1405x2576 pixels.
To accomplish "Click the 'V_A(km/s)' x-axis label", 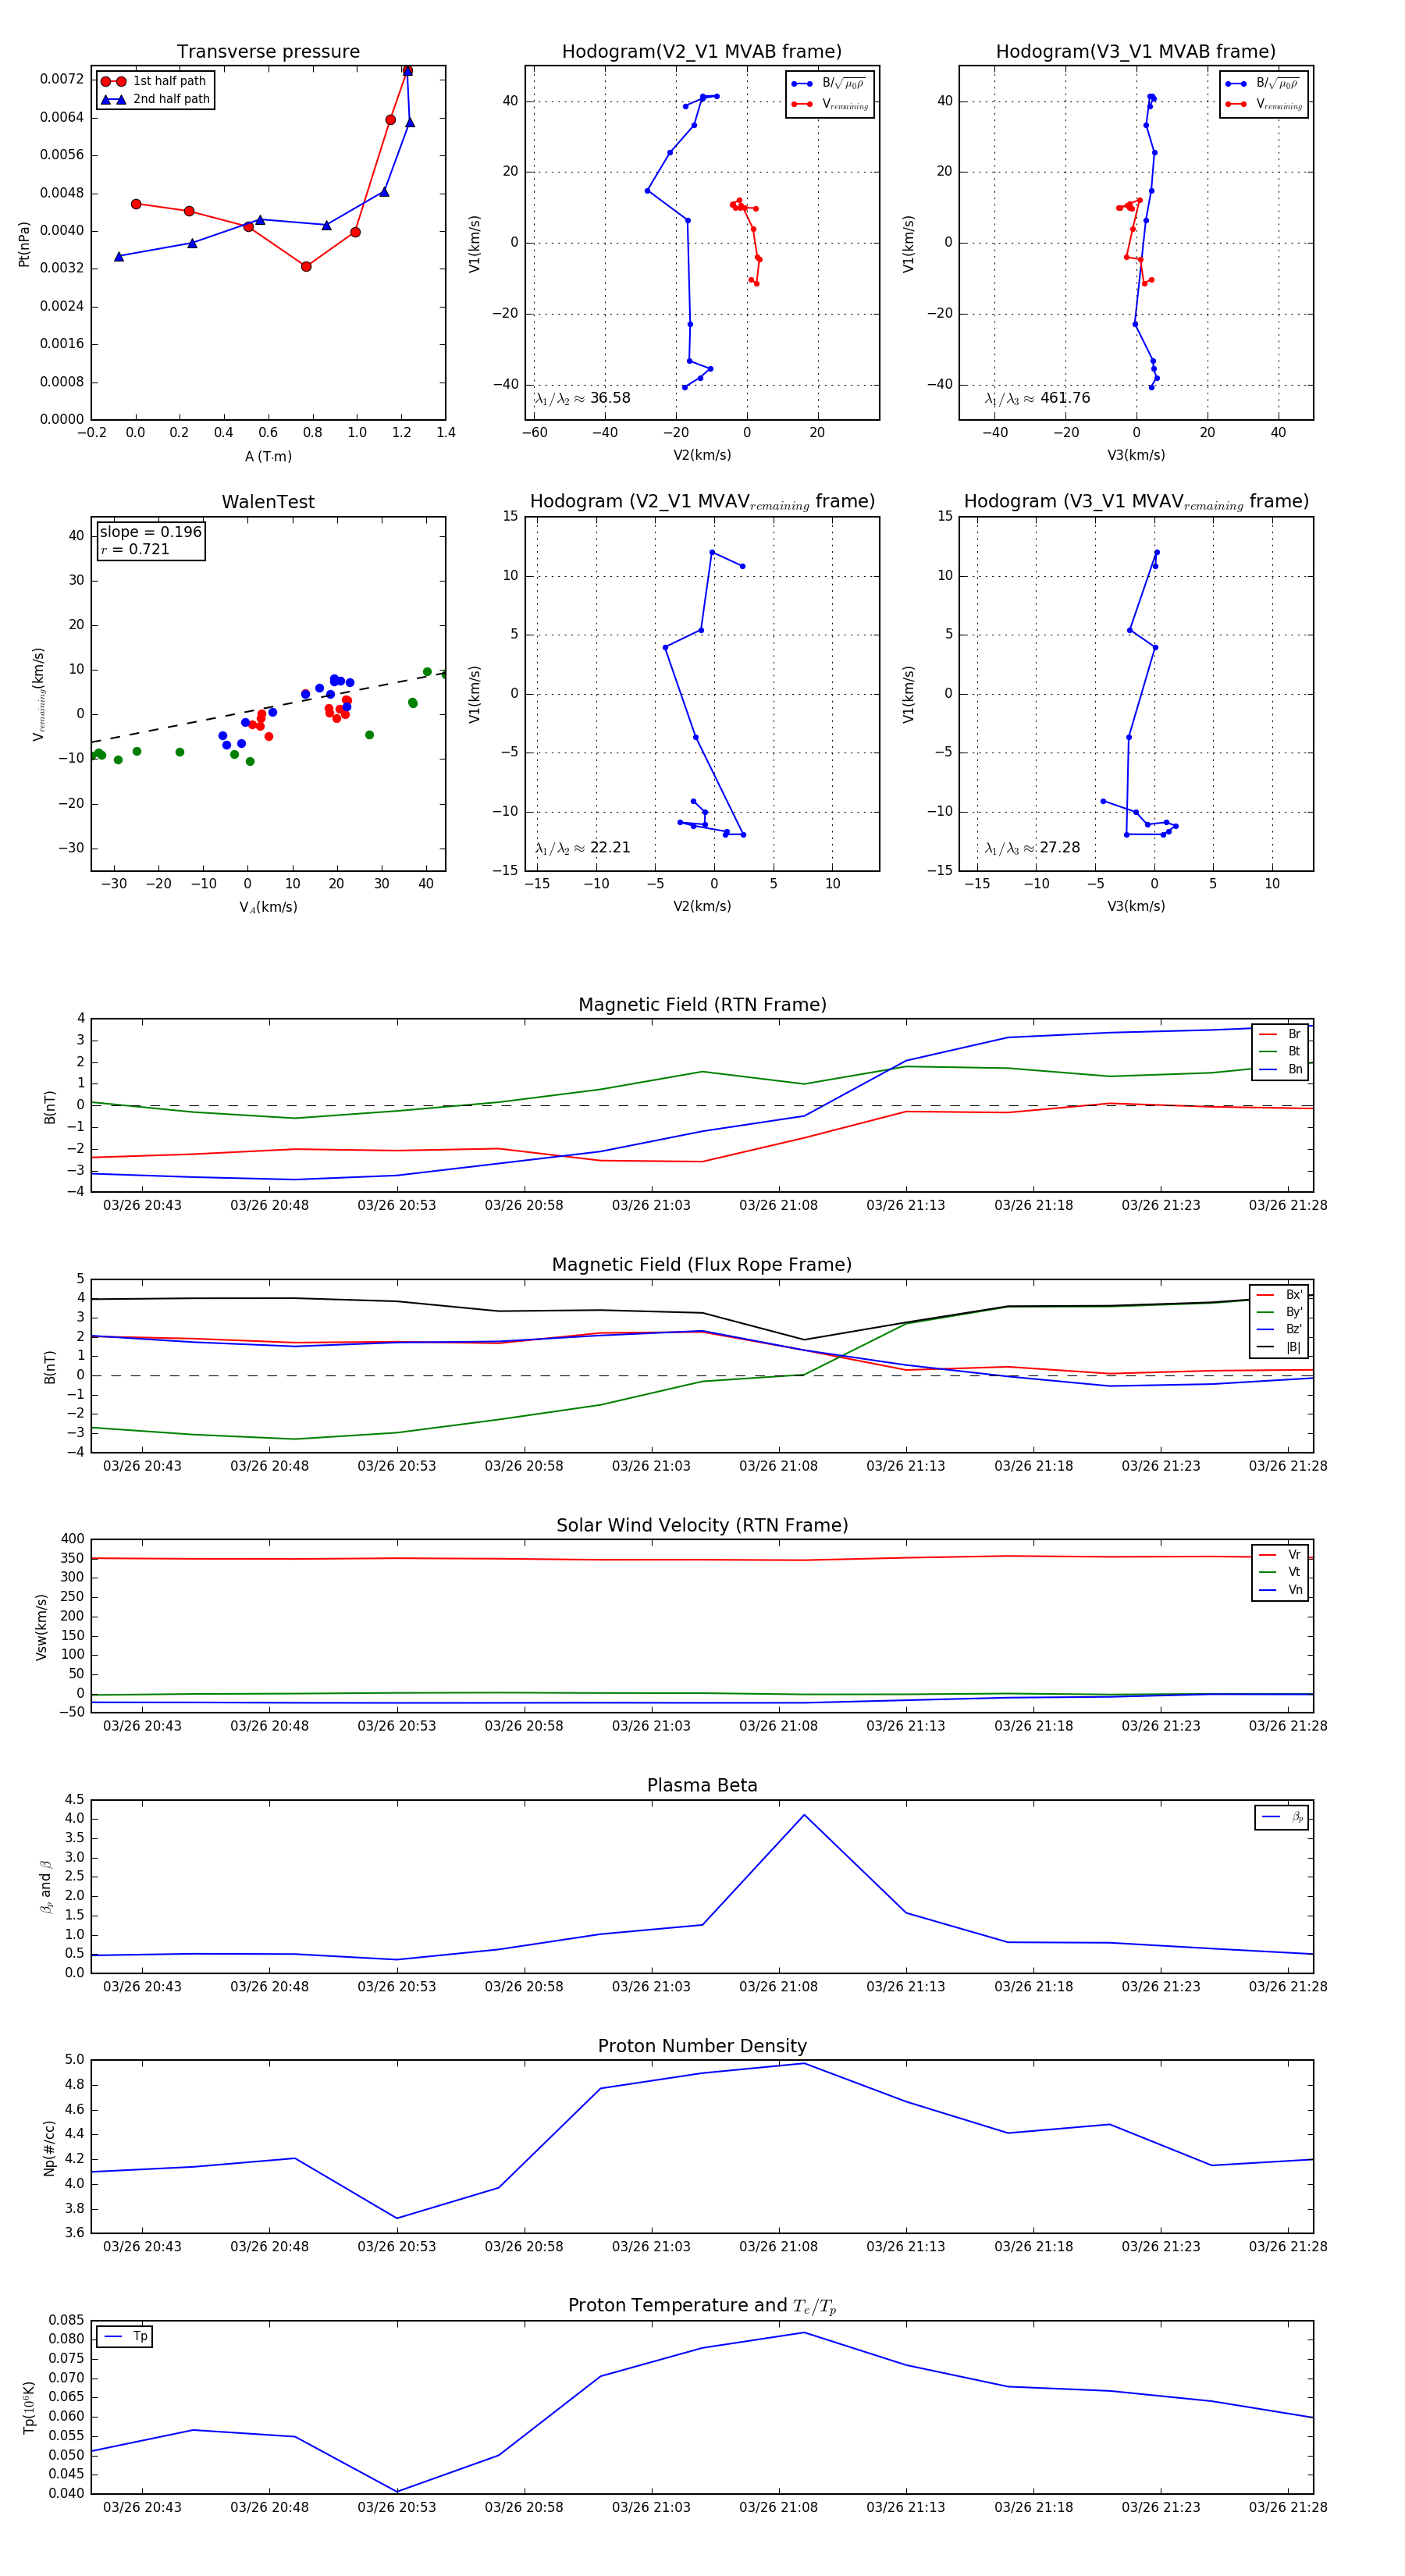I will 268,907.
